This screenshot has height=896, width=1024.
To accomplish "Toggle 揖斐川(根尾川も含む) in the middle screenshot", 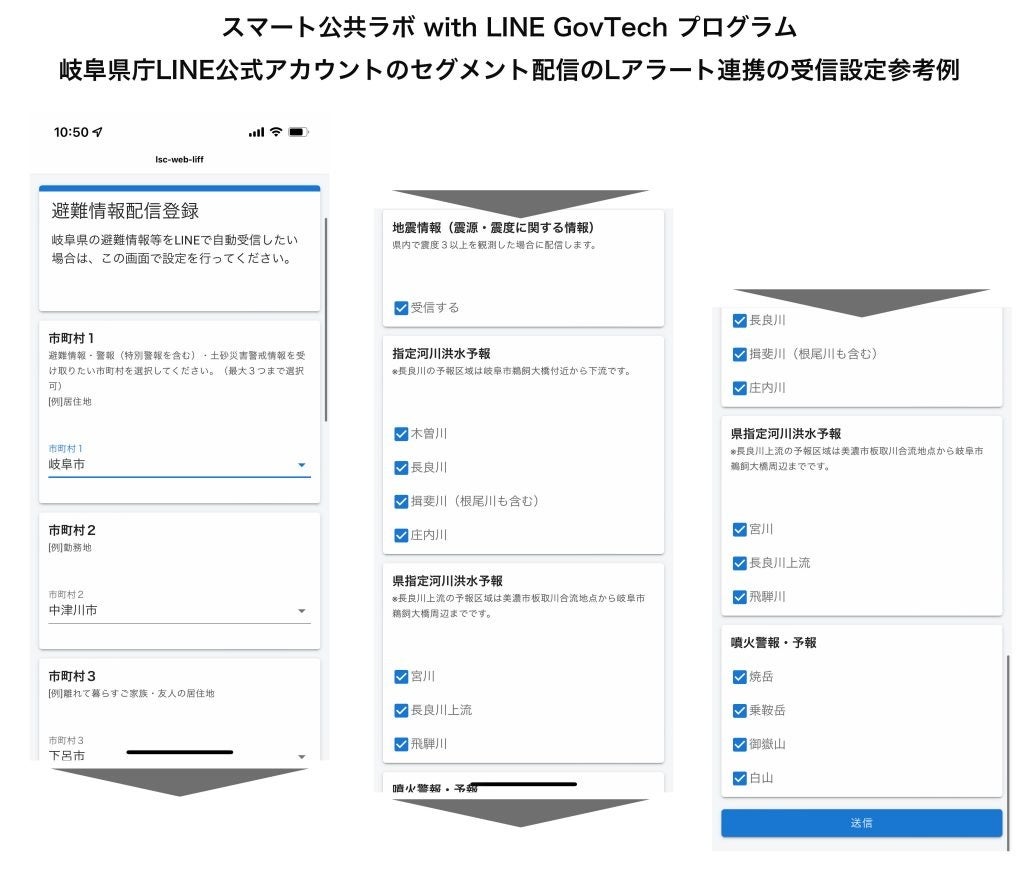I will 401,502.
